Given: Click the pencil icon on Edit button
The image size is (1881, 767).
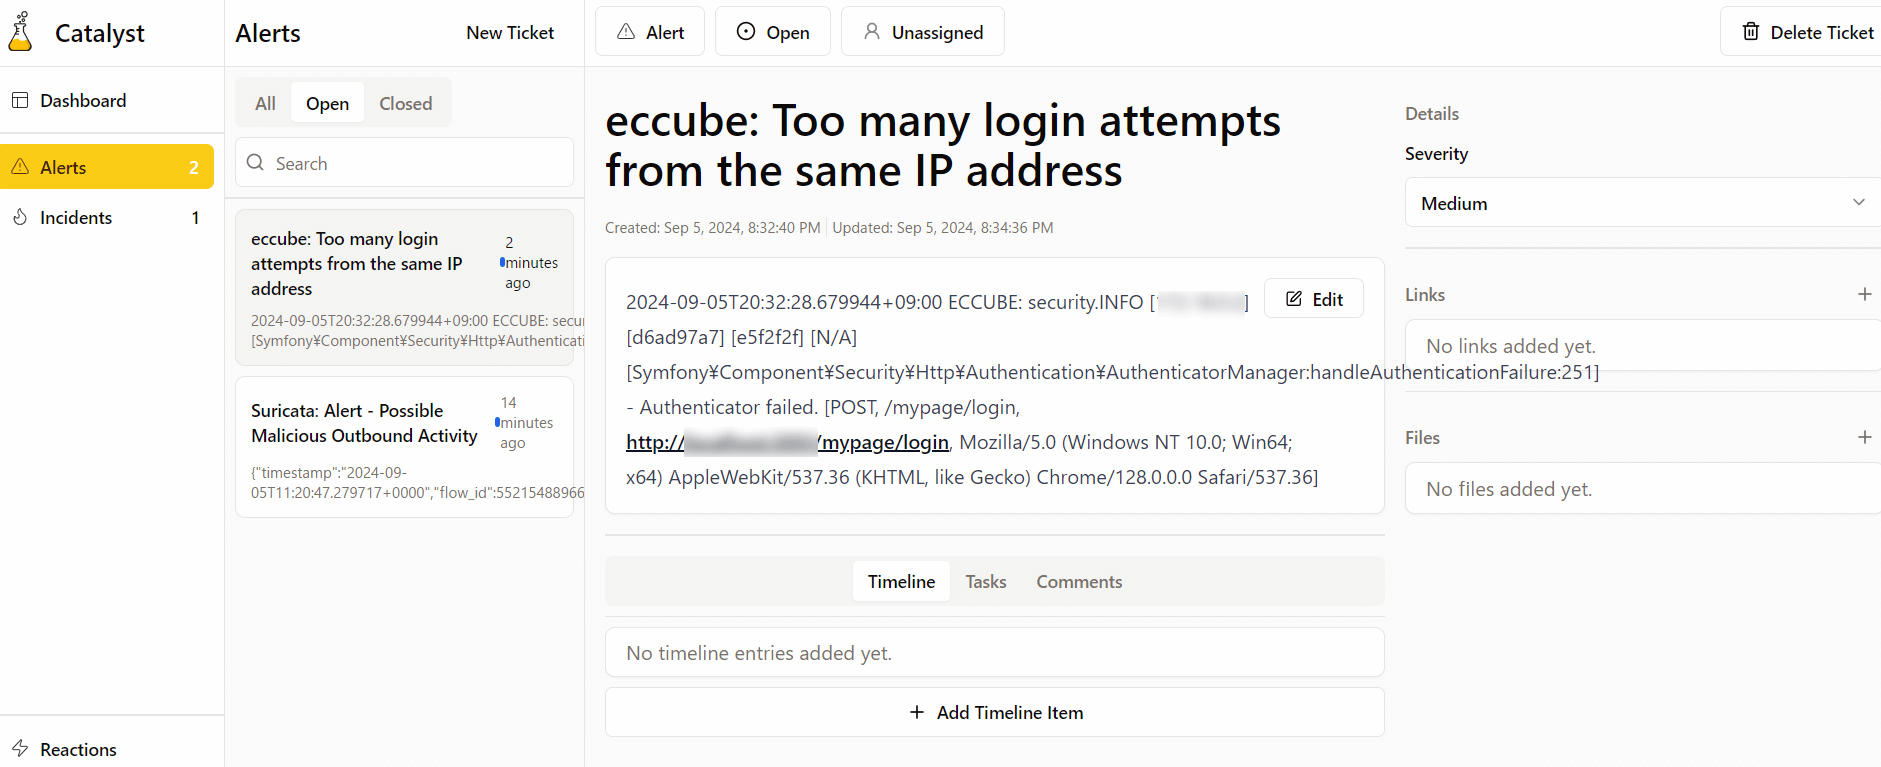Looking at the screenshot, I should (1294, 299).
